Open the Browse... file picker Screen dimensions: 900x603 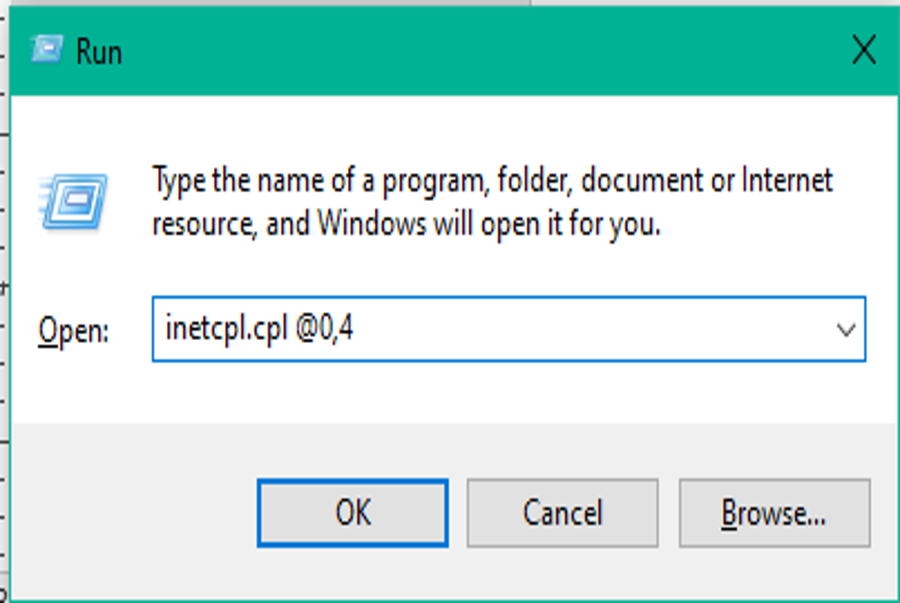(x=774, y=513)
